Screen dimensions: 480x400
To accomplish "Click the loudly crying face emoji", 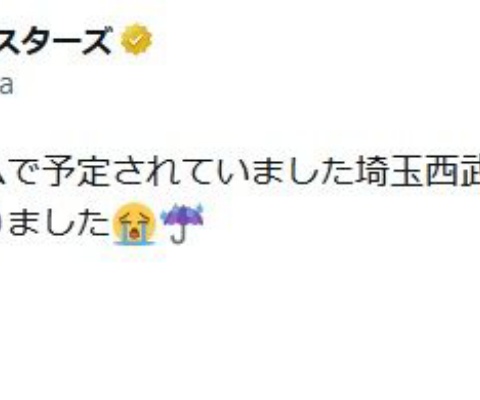I will coord(134,223).
